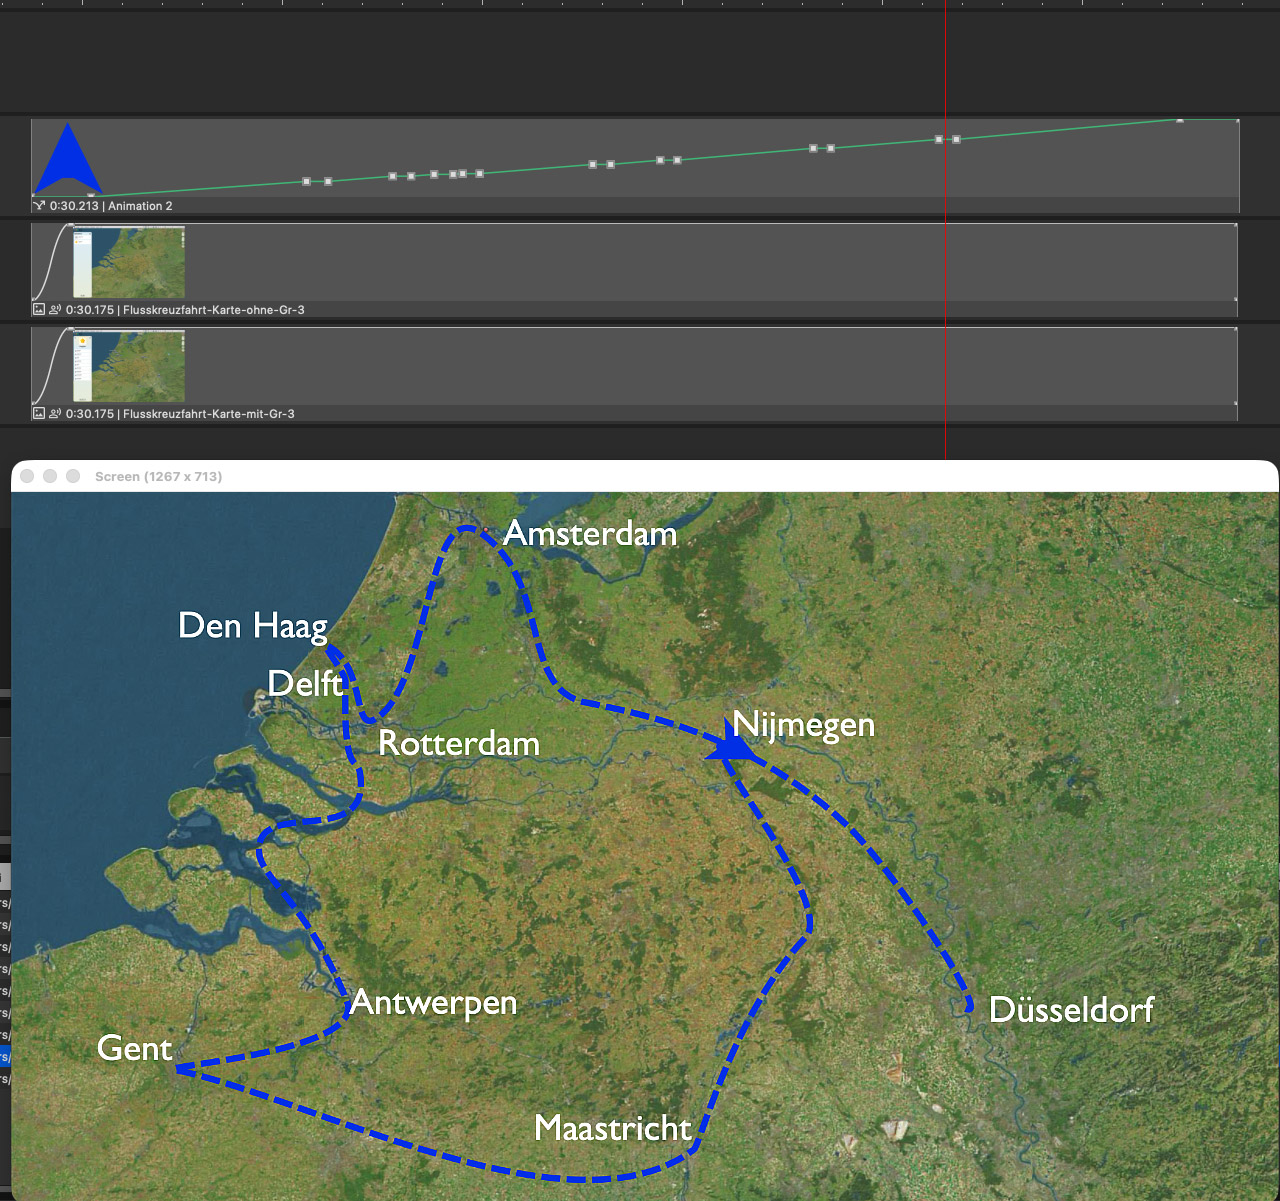Click the Animation 2 track label
The image size is (1280, 1201).
coord(140,206)
